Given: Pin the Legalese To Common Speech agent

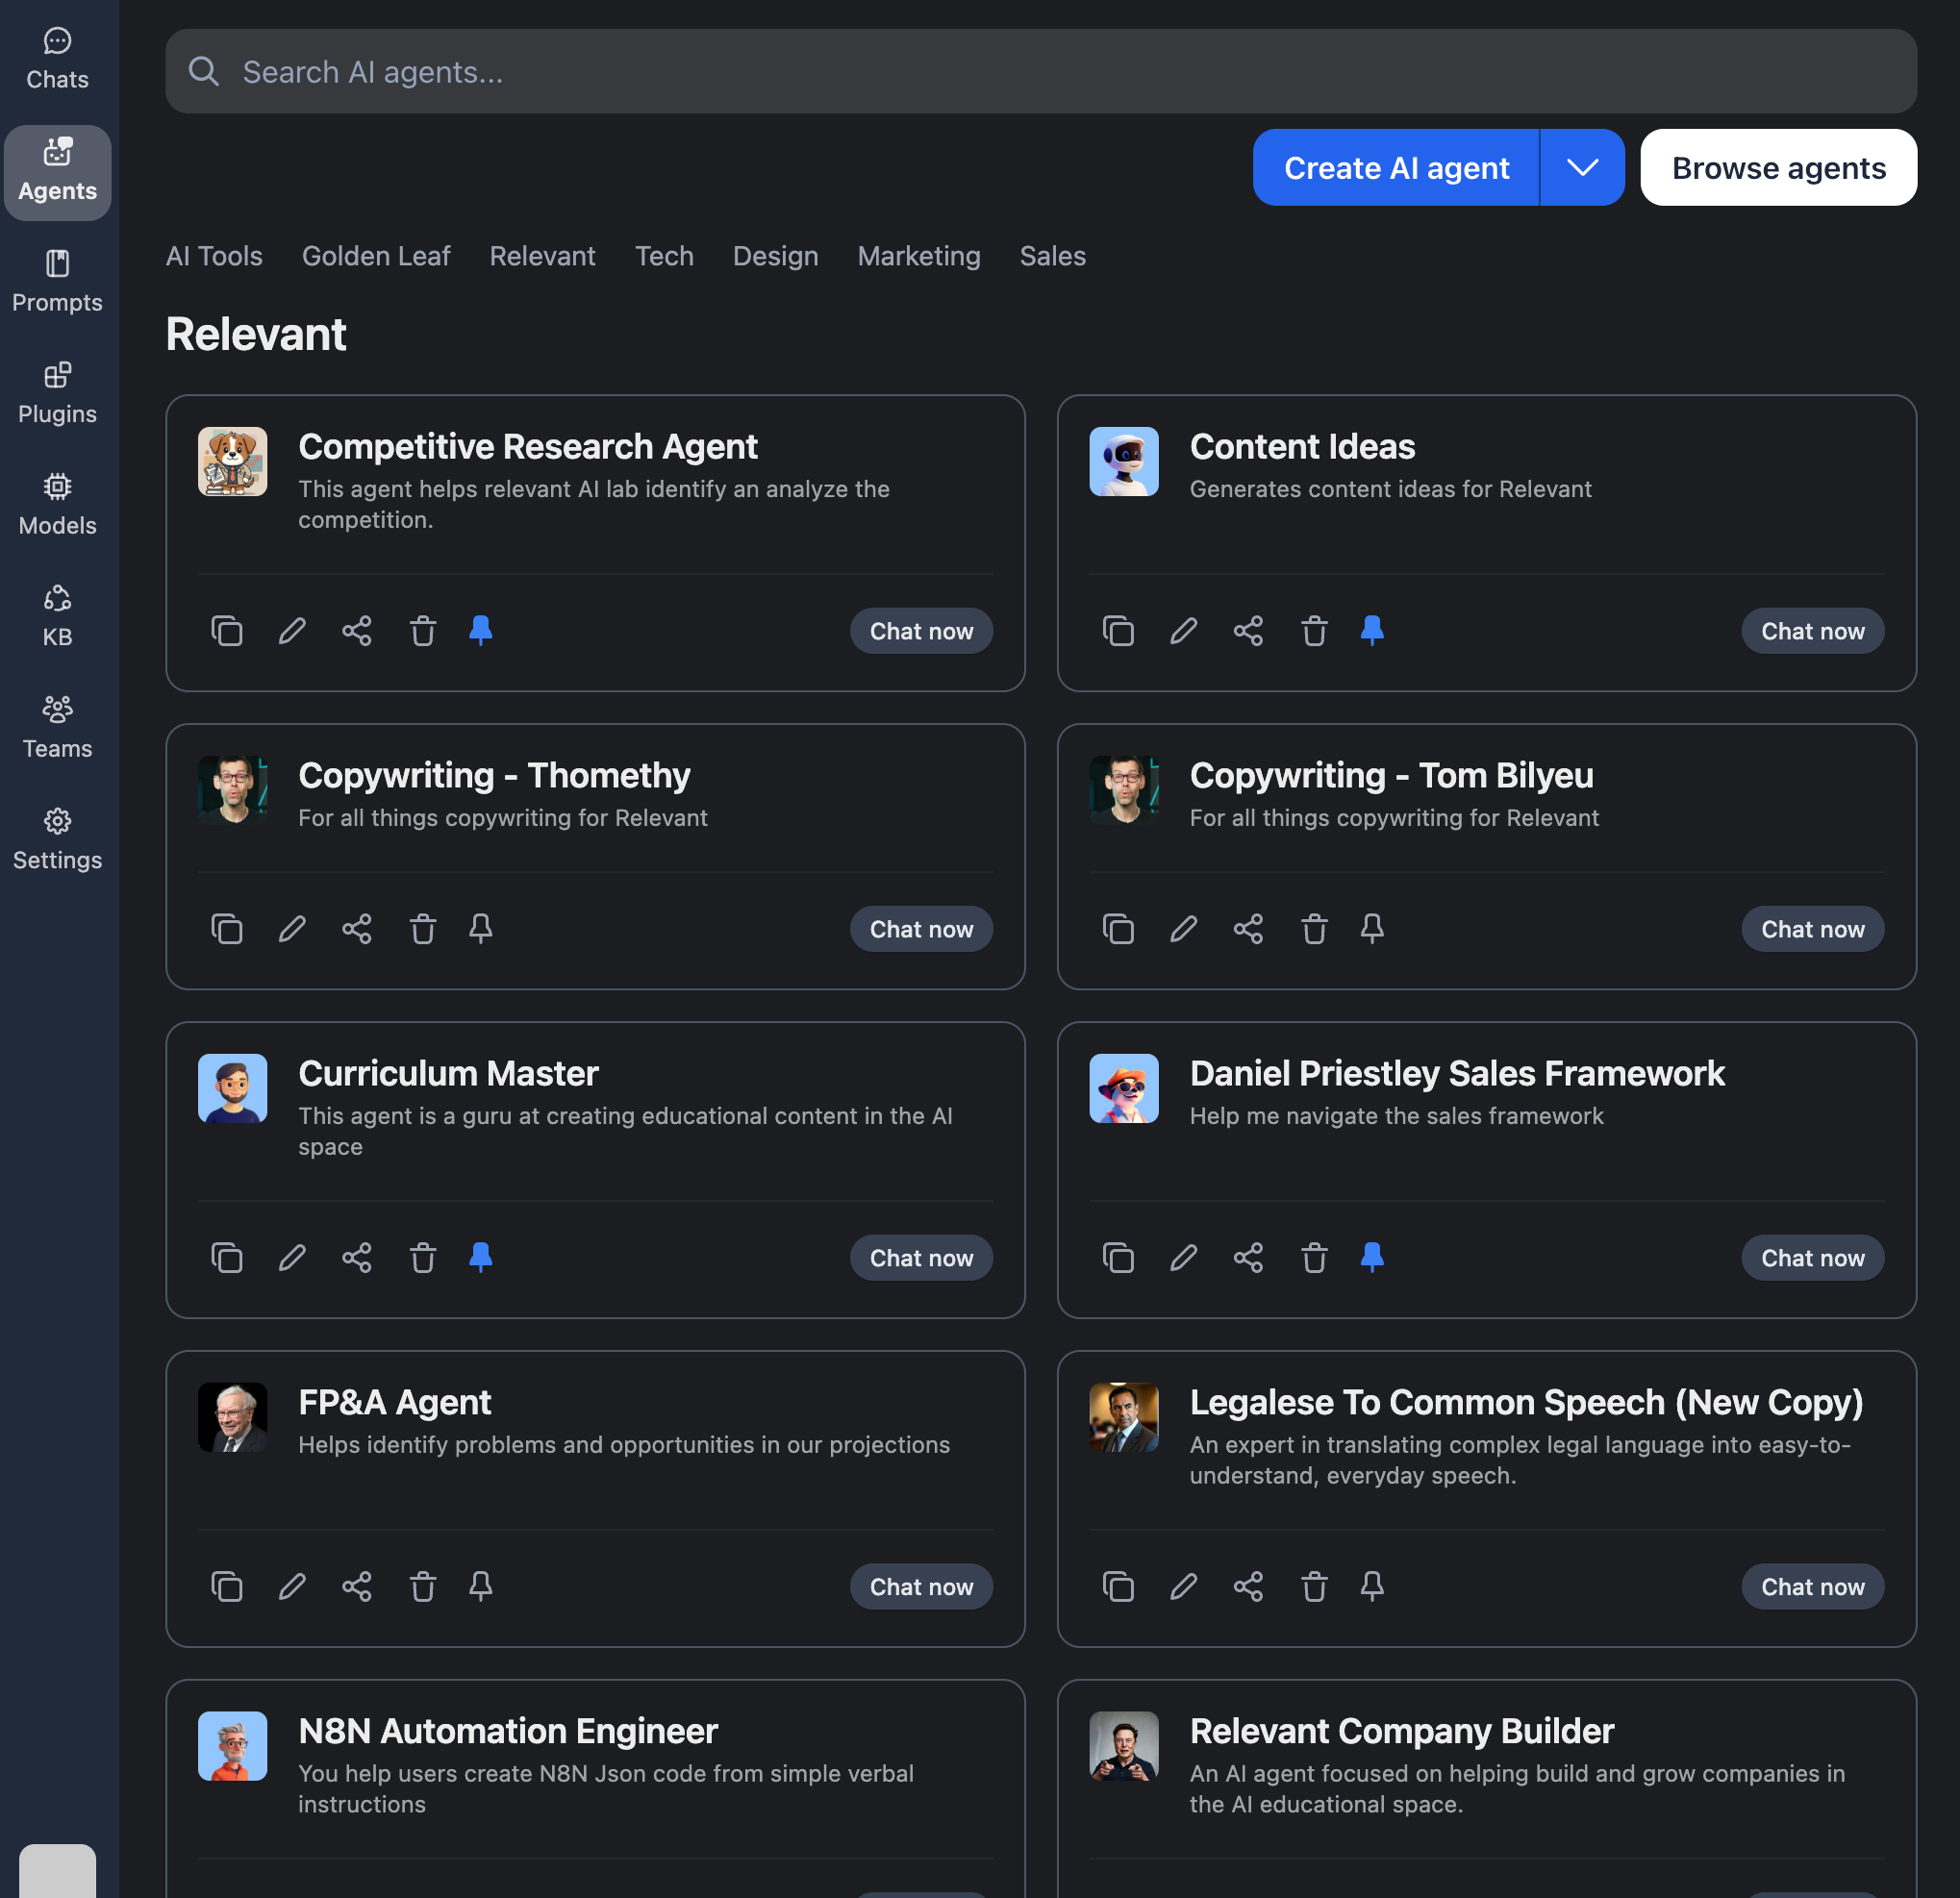Looking at the screenshot, I should 1372,1587.
